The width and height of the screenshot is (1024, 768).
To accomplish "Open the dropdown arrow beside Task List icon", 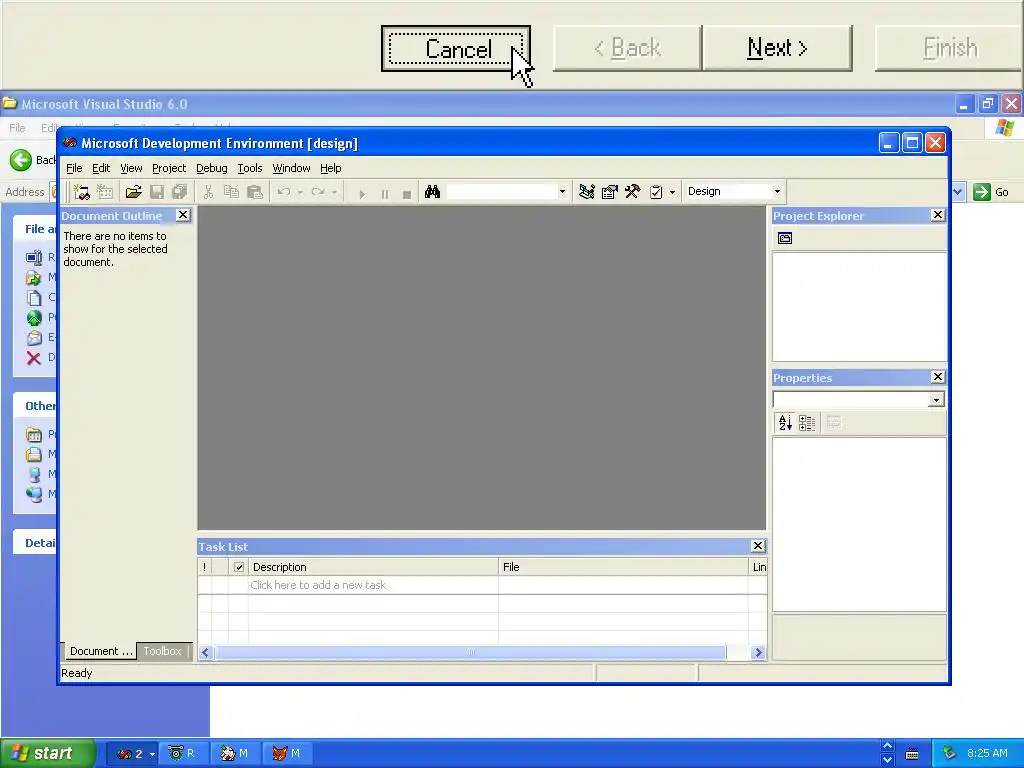I will 673,192.
